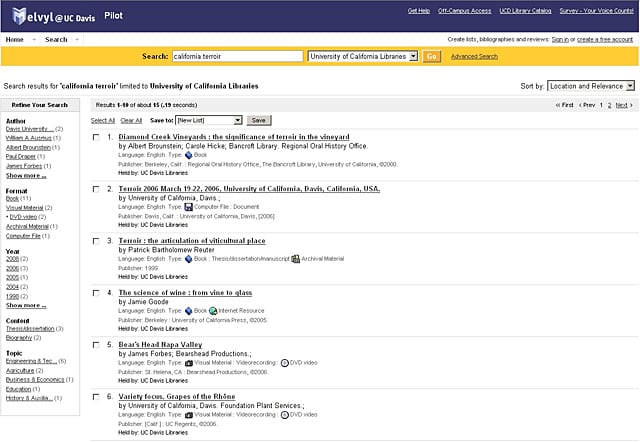Screen dimensions: 640x443
Task: Tick the checkbox for Terroir articulation thesis
Action: pyautogui.click(x=96, y=241)
